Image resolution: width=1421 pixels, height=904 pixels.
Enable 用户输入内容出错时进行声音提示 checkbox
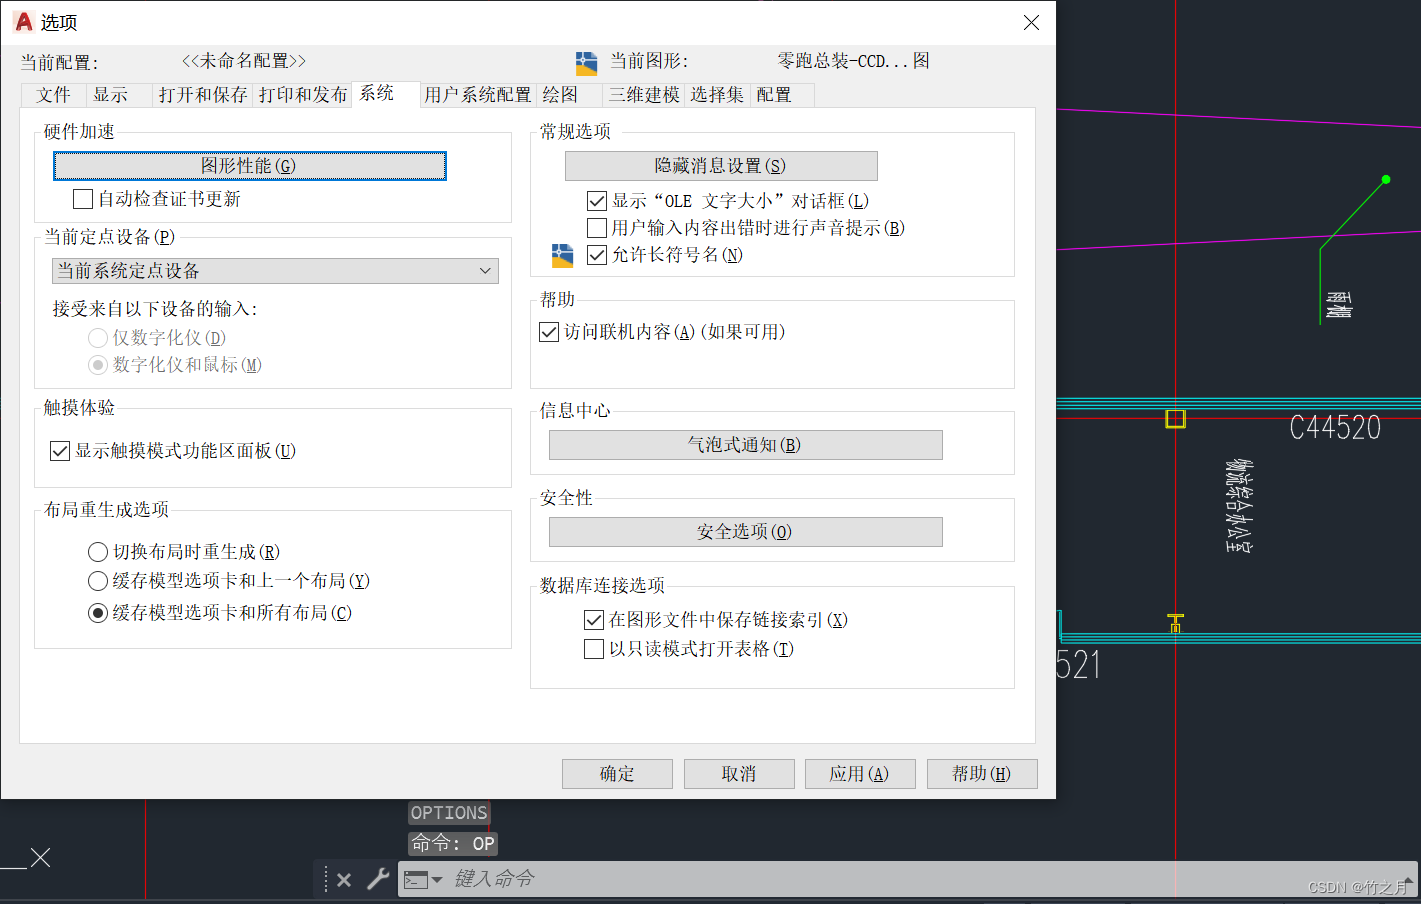[x=597, y=228]
